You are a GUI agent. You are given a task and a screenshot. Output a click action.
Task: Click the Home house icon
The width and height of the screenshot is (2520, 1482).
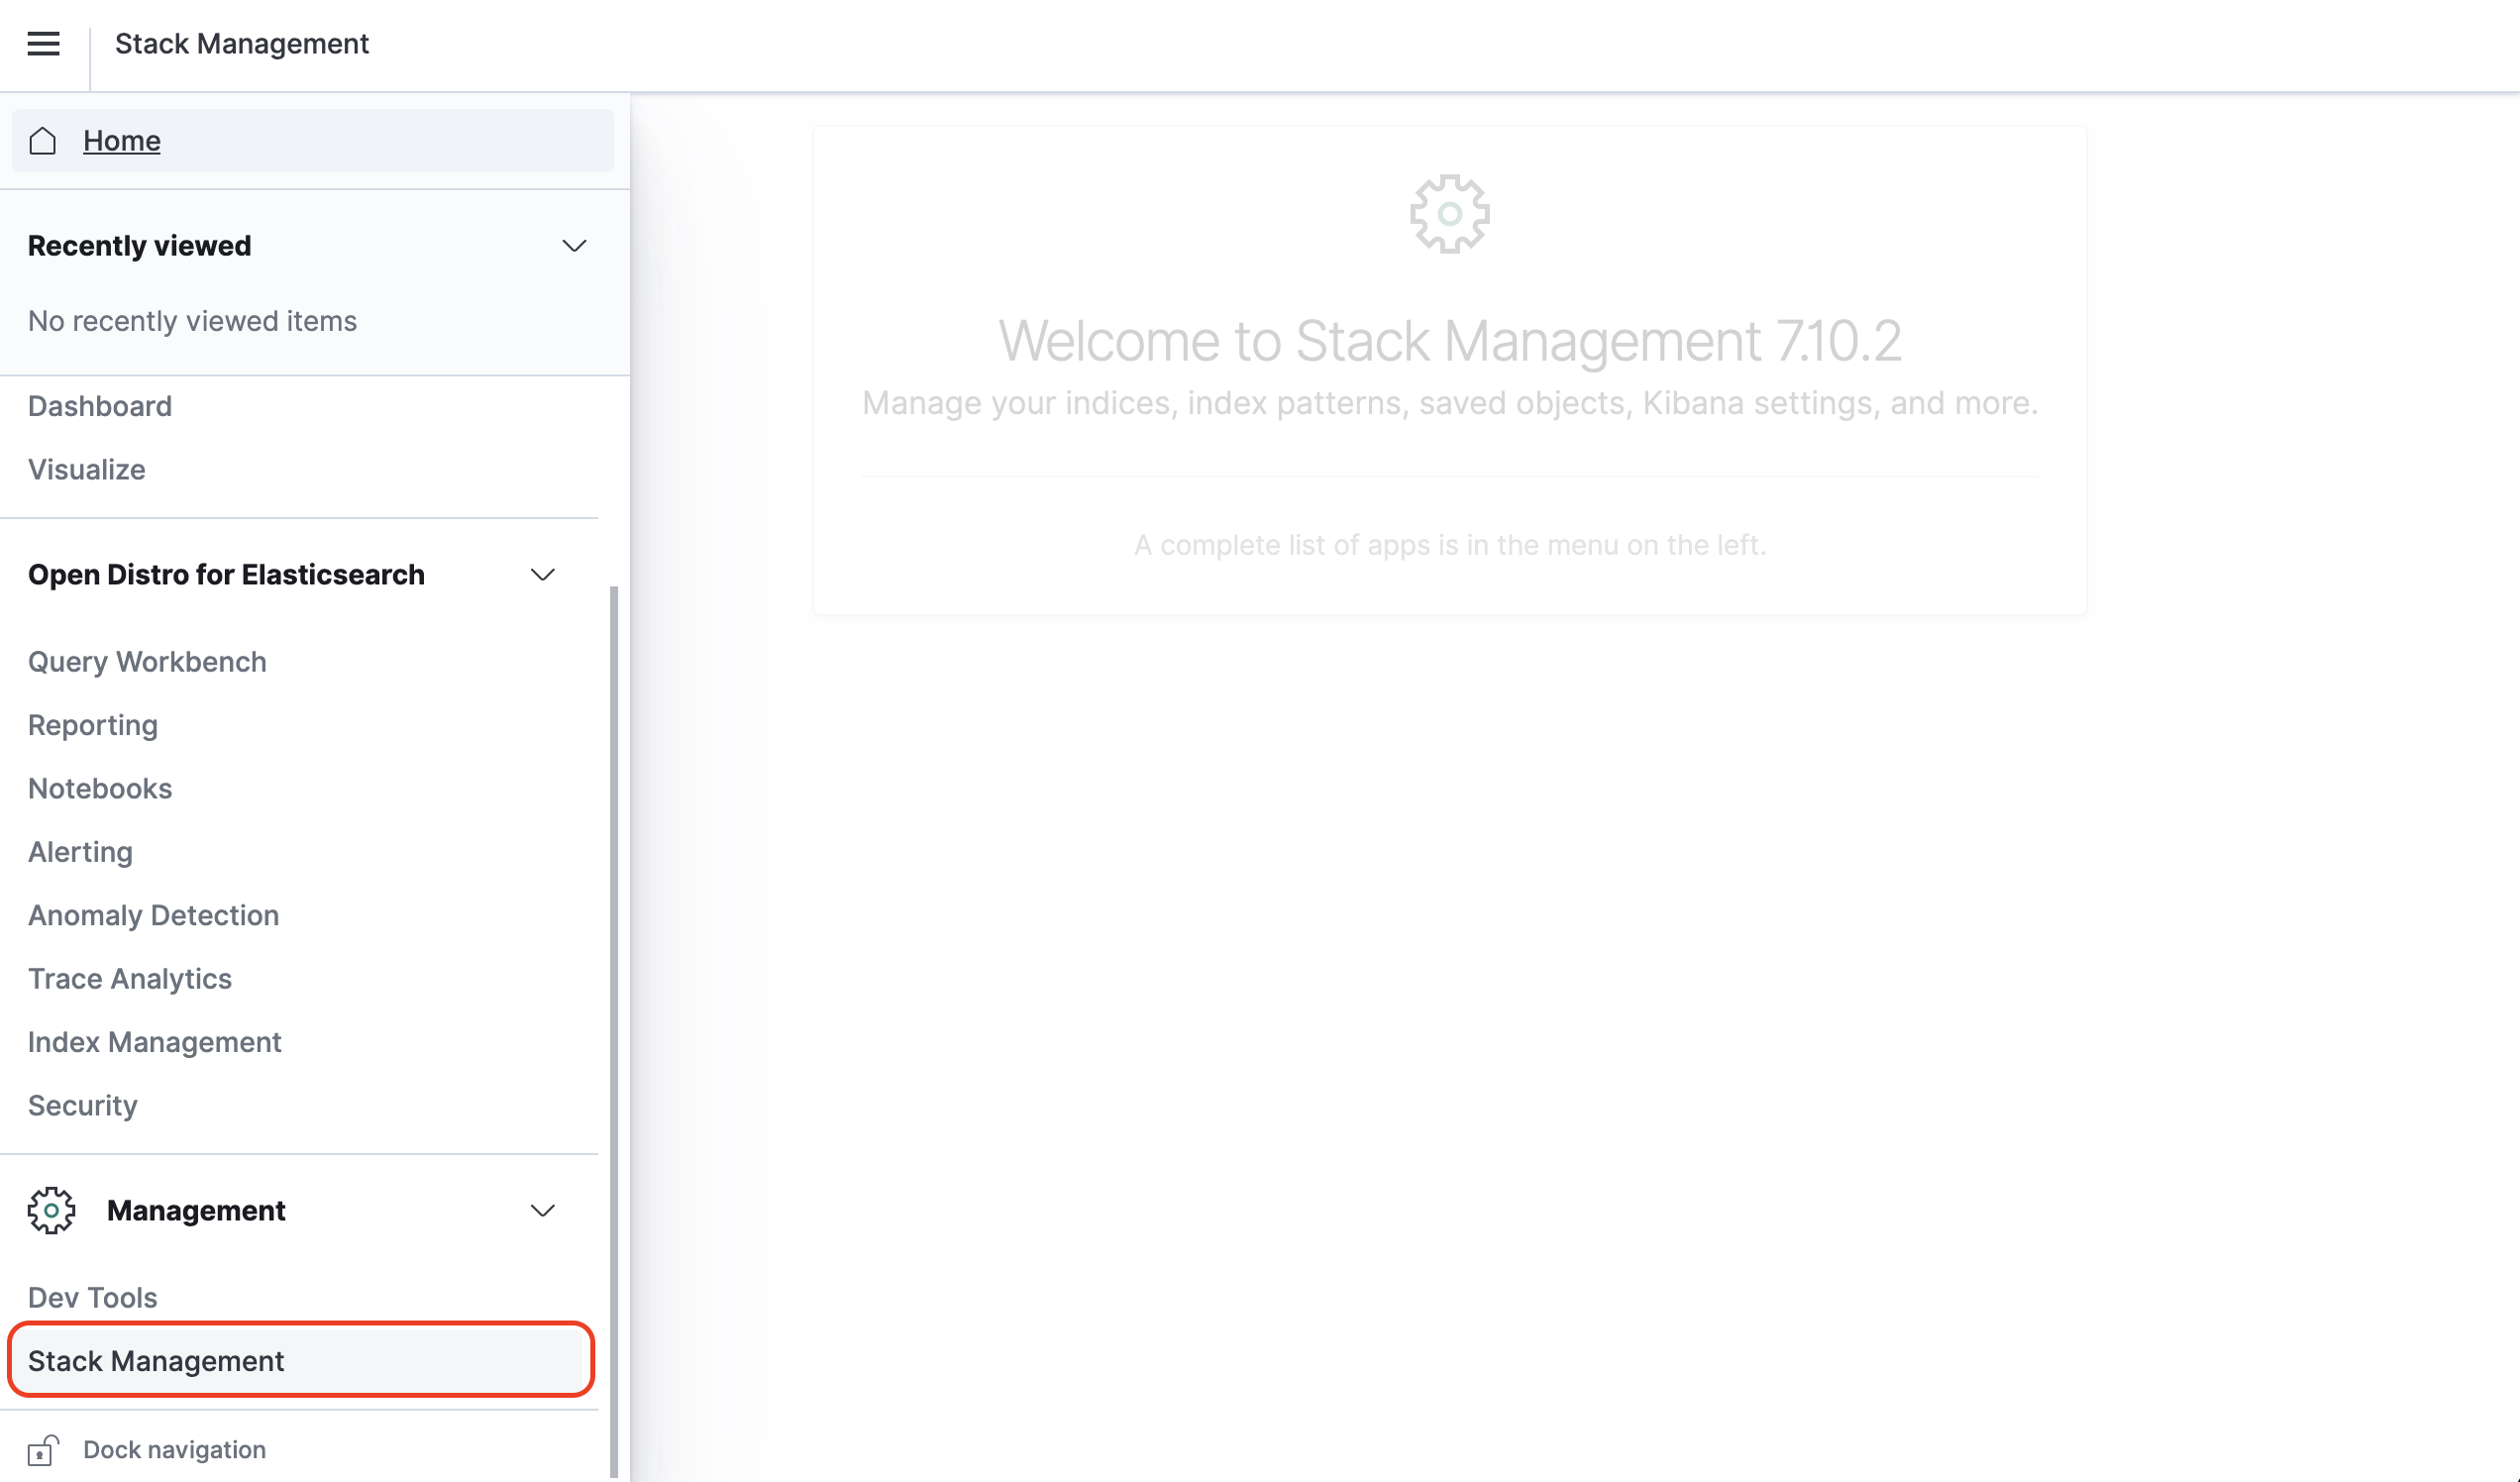click(x=43, y=141)
